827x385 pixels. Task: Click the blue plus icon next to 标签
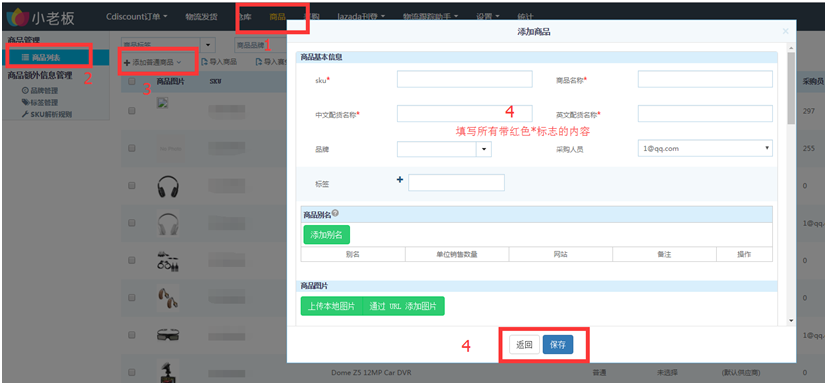click(400, 180)
